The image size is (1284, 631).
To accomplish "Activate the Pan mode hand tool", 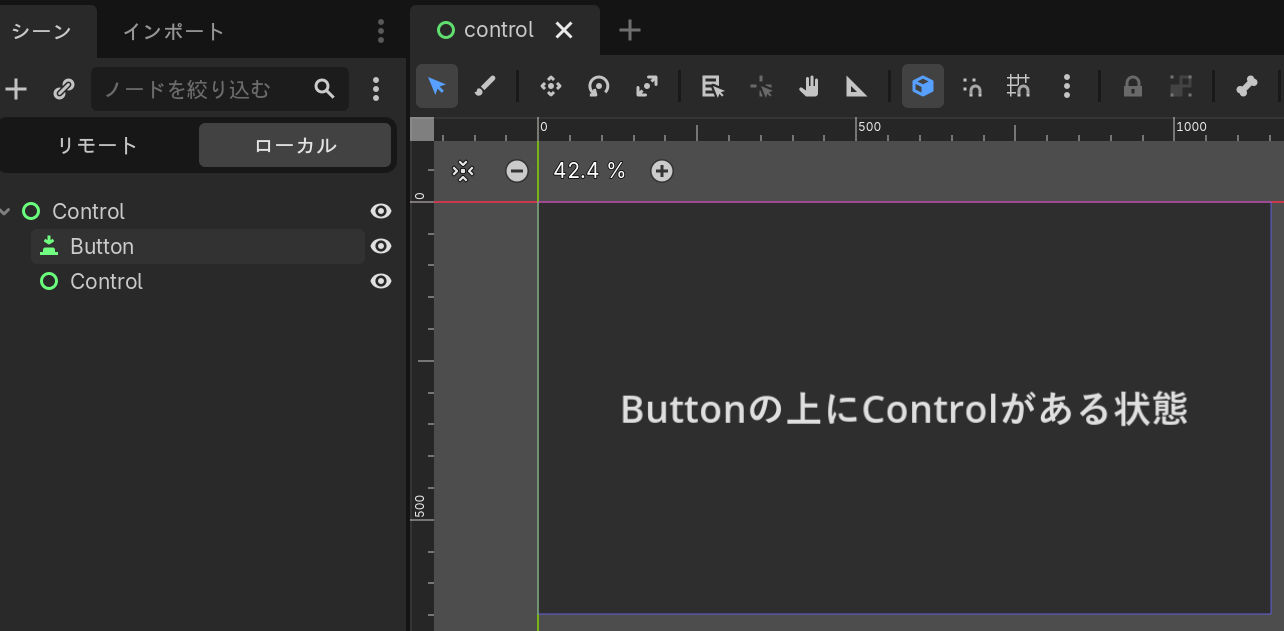I will (x=809, y=86).
